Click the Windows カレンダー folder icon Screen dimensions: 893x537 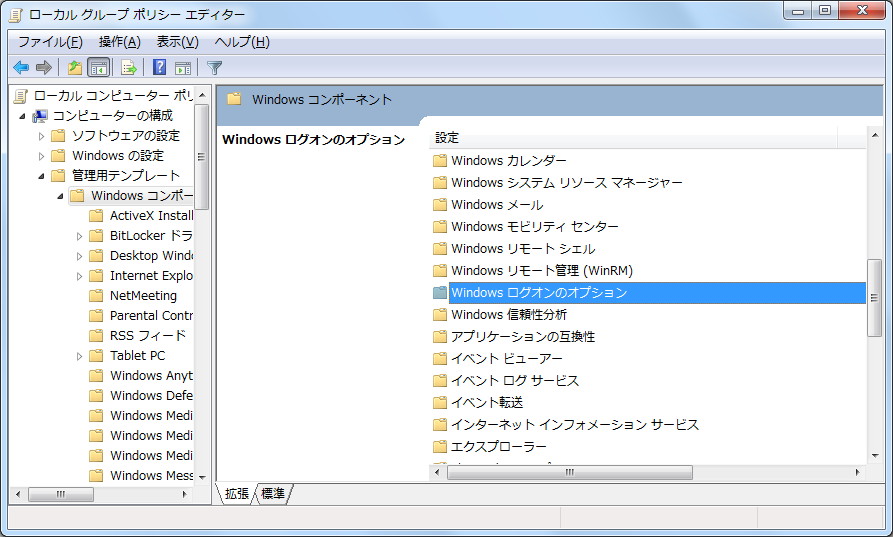point(439,161)
